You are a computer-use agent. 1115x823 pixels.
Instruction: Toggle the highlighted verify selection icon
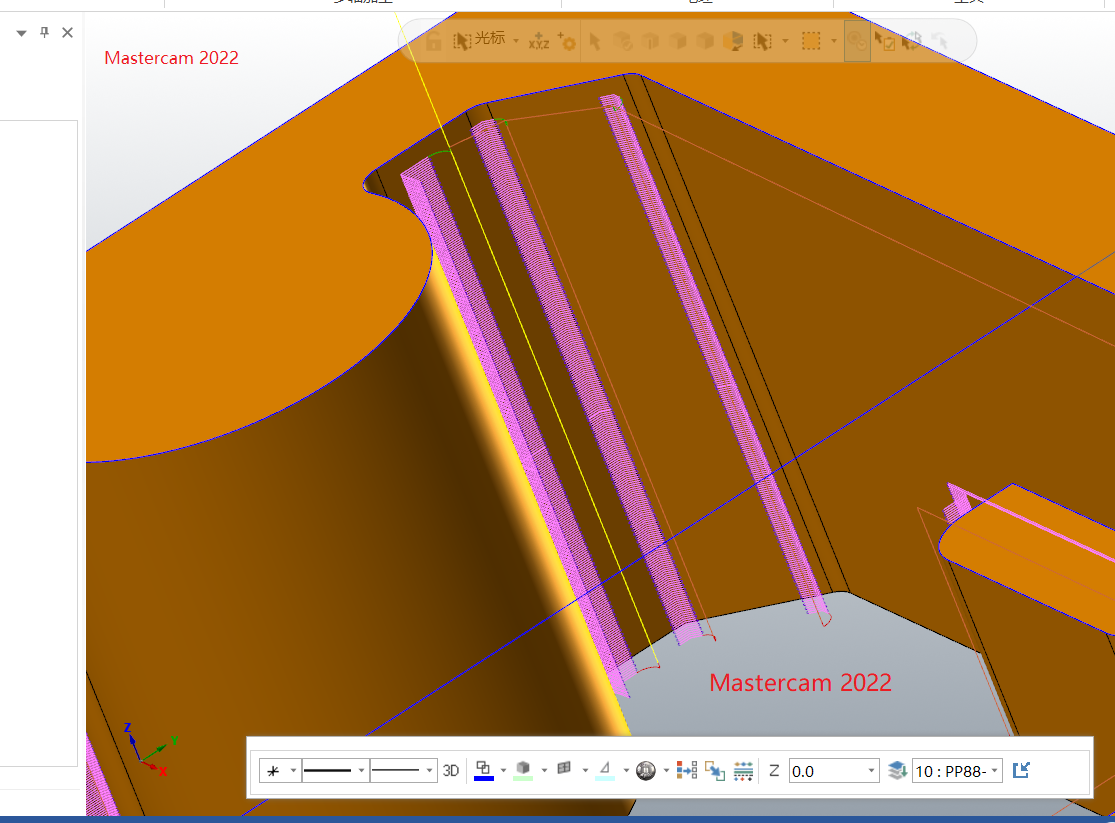point(858,41)
